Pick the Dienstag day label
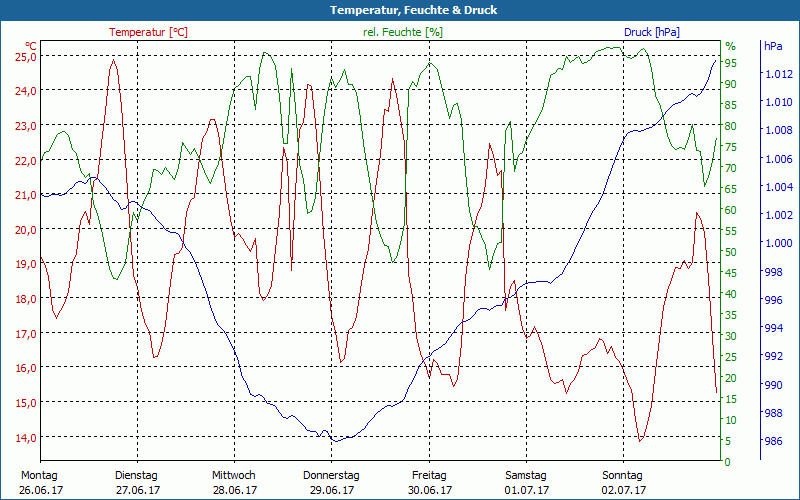The height and width of the screenshot is (500, 800). [x=137, y=475]
